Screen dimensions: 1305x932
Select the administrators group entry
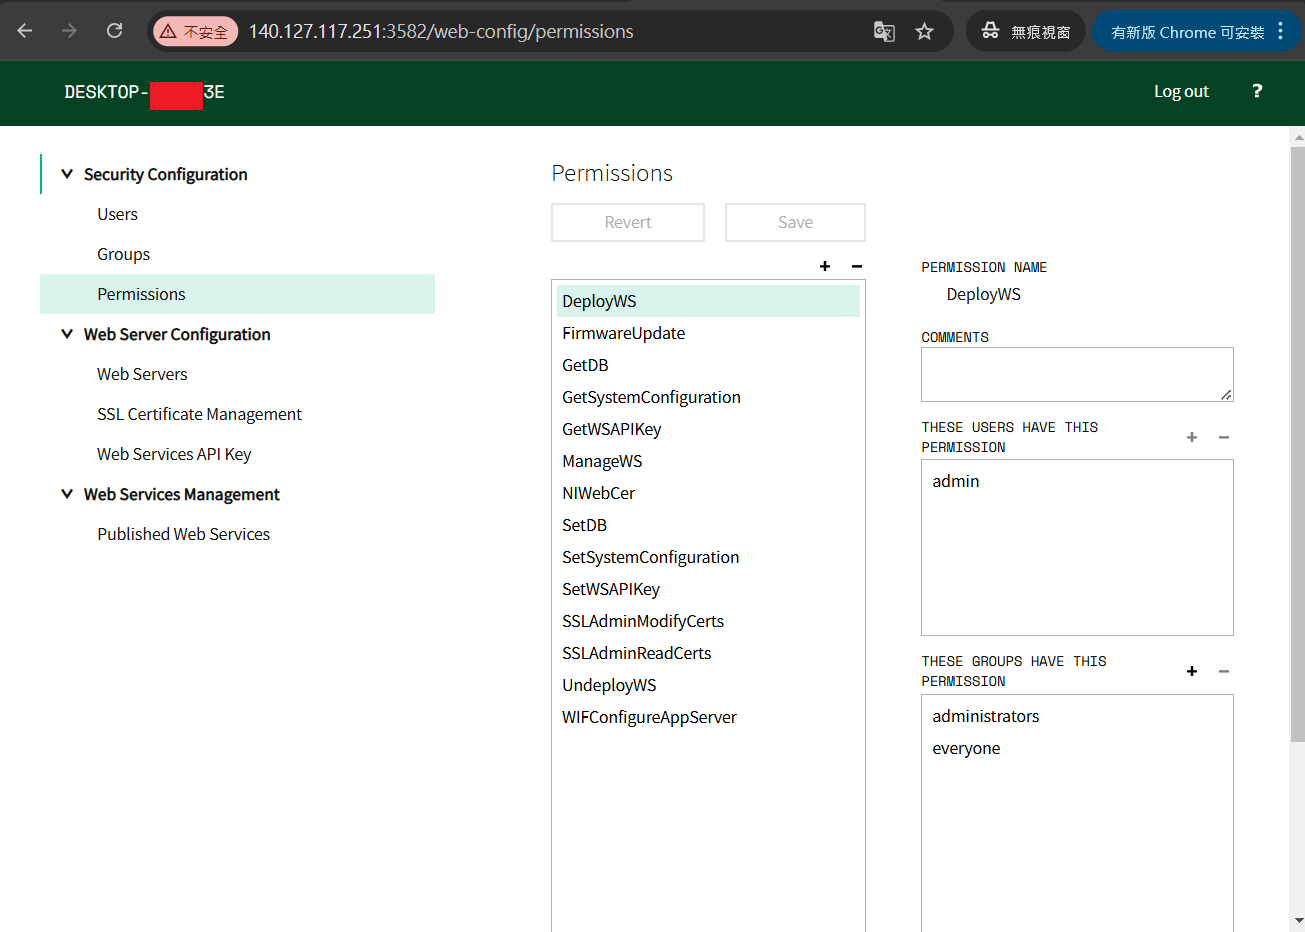pos(1077,716)
